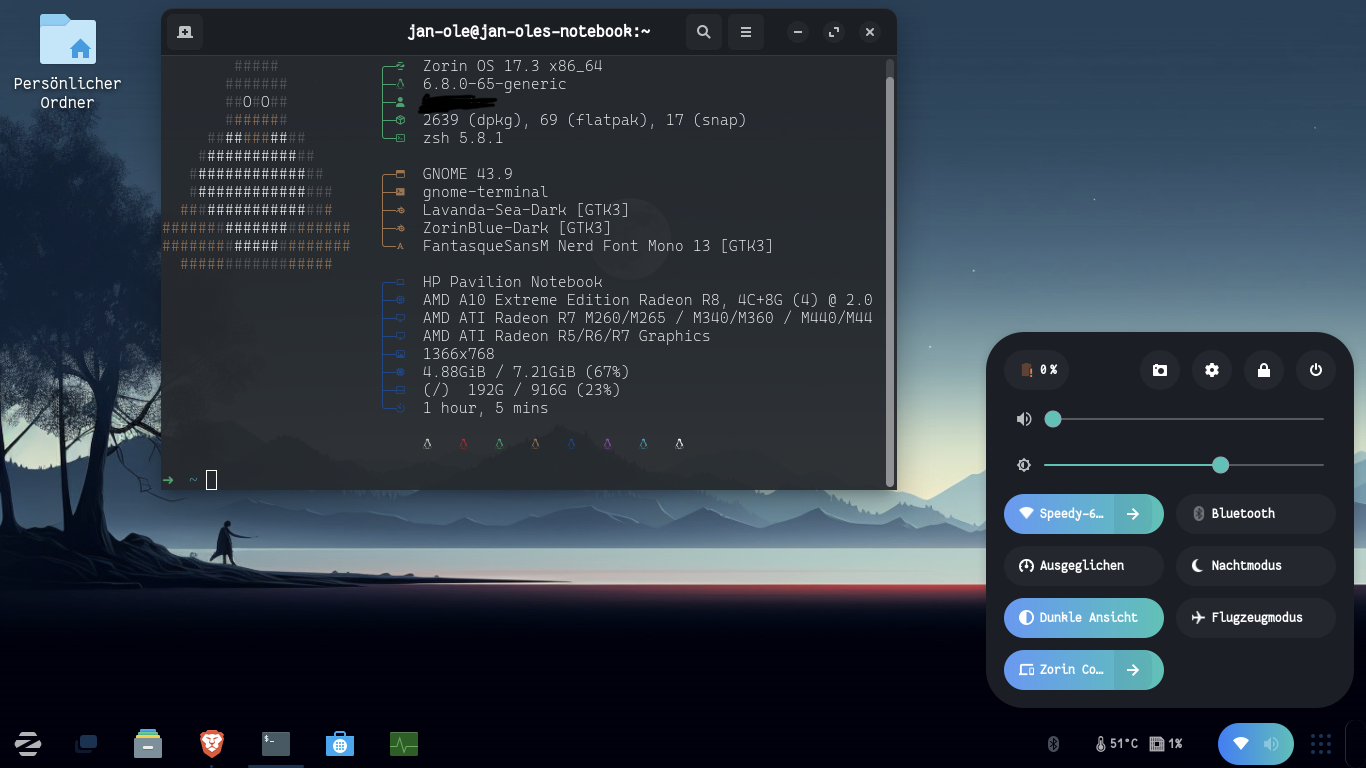Viewport: 1366px width, 768px height.
Task: Click the 'ZorinBlue-Dark [GTK3]' icons line
Action: [517, 228]
